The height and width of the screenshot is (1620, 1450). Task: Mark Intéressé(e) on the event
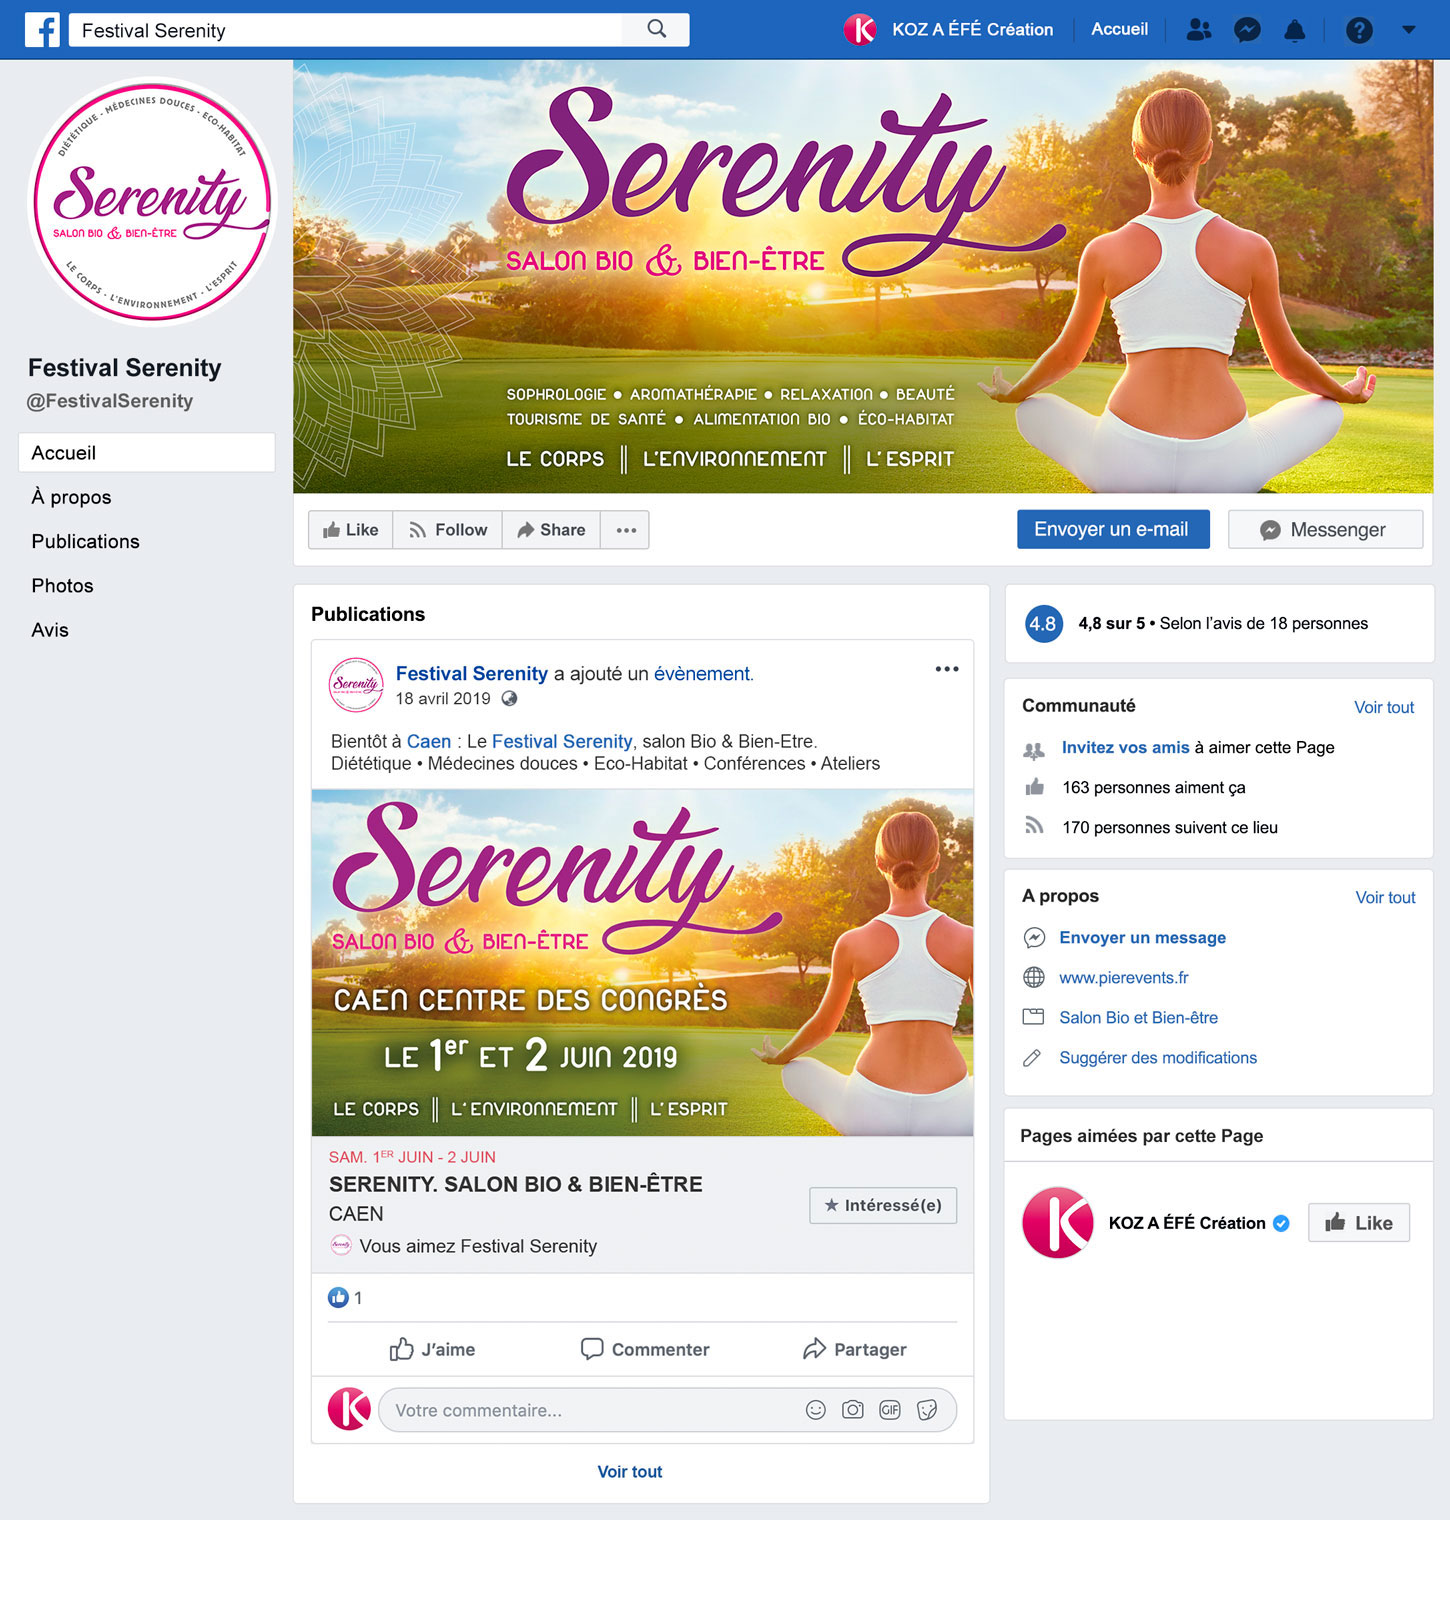(x=883, y=1205)
